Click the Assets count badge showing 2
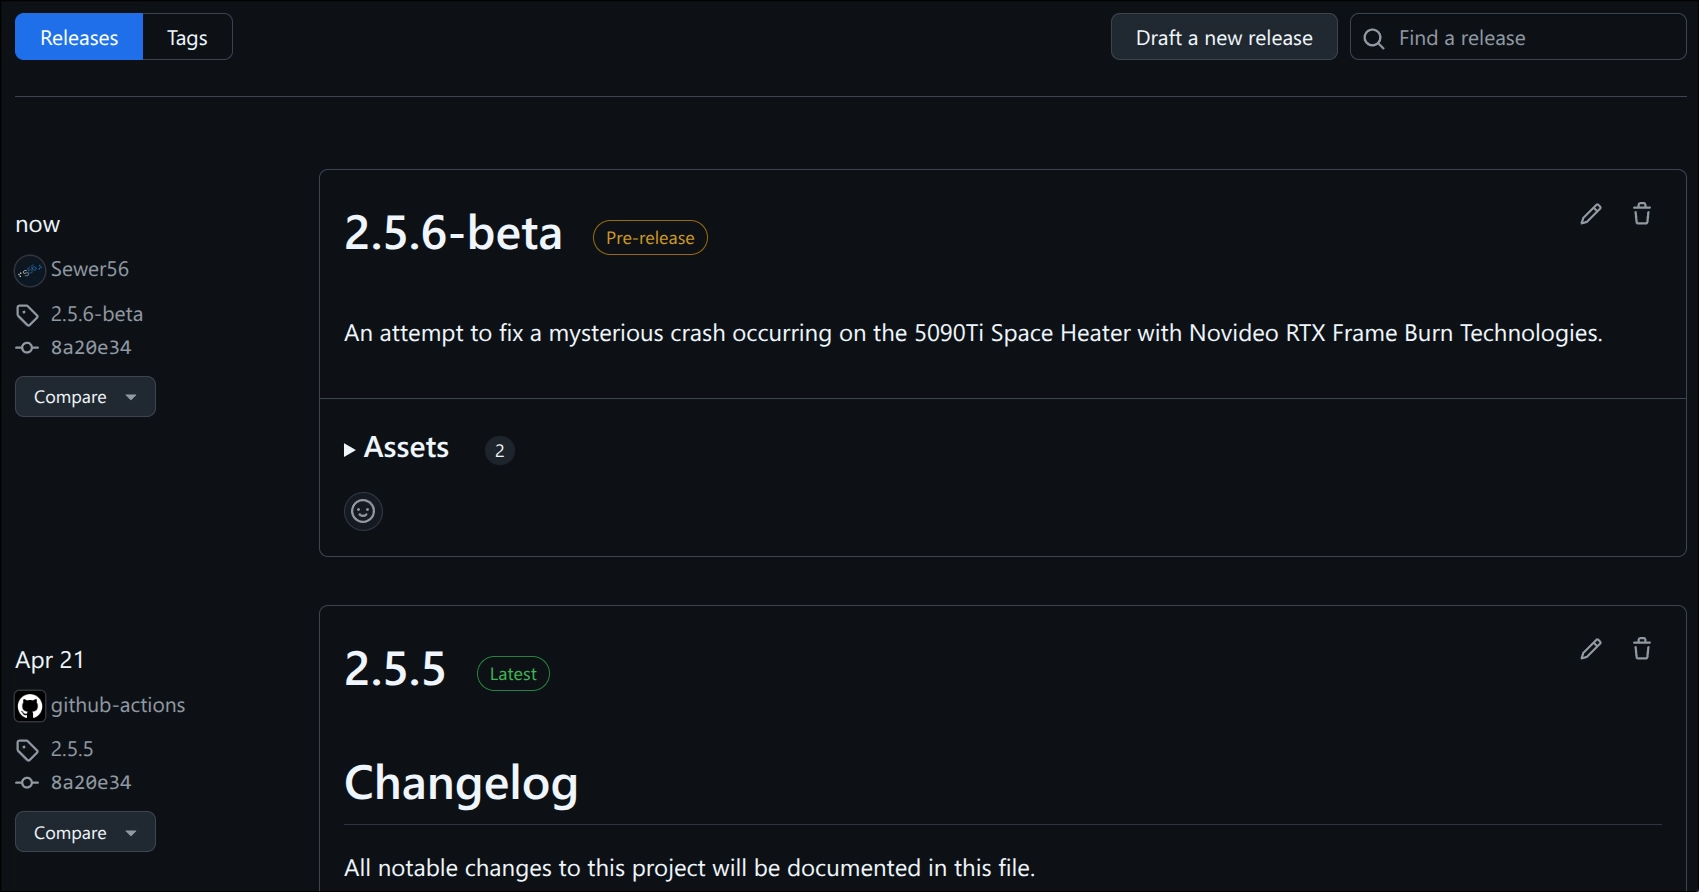The image size is (1699, 892). (x=500, y=451)
